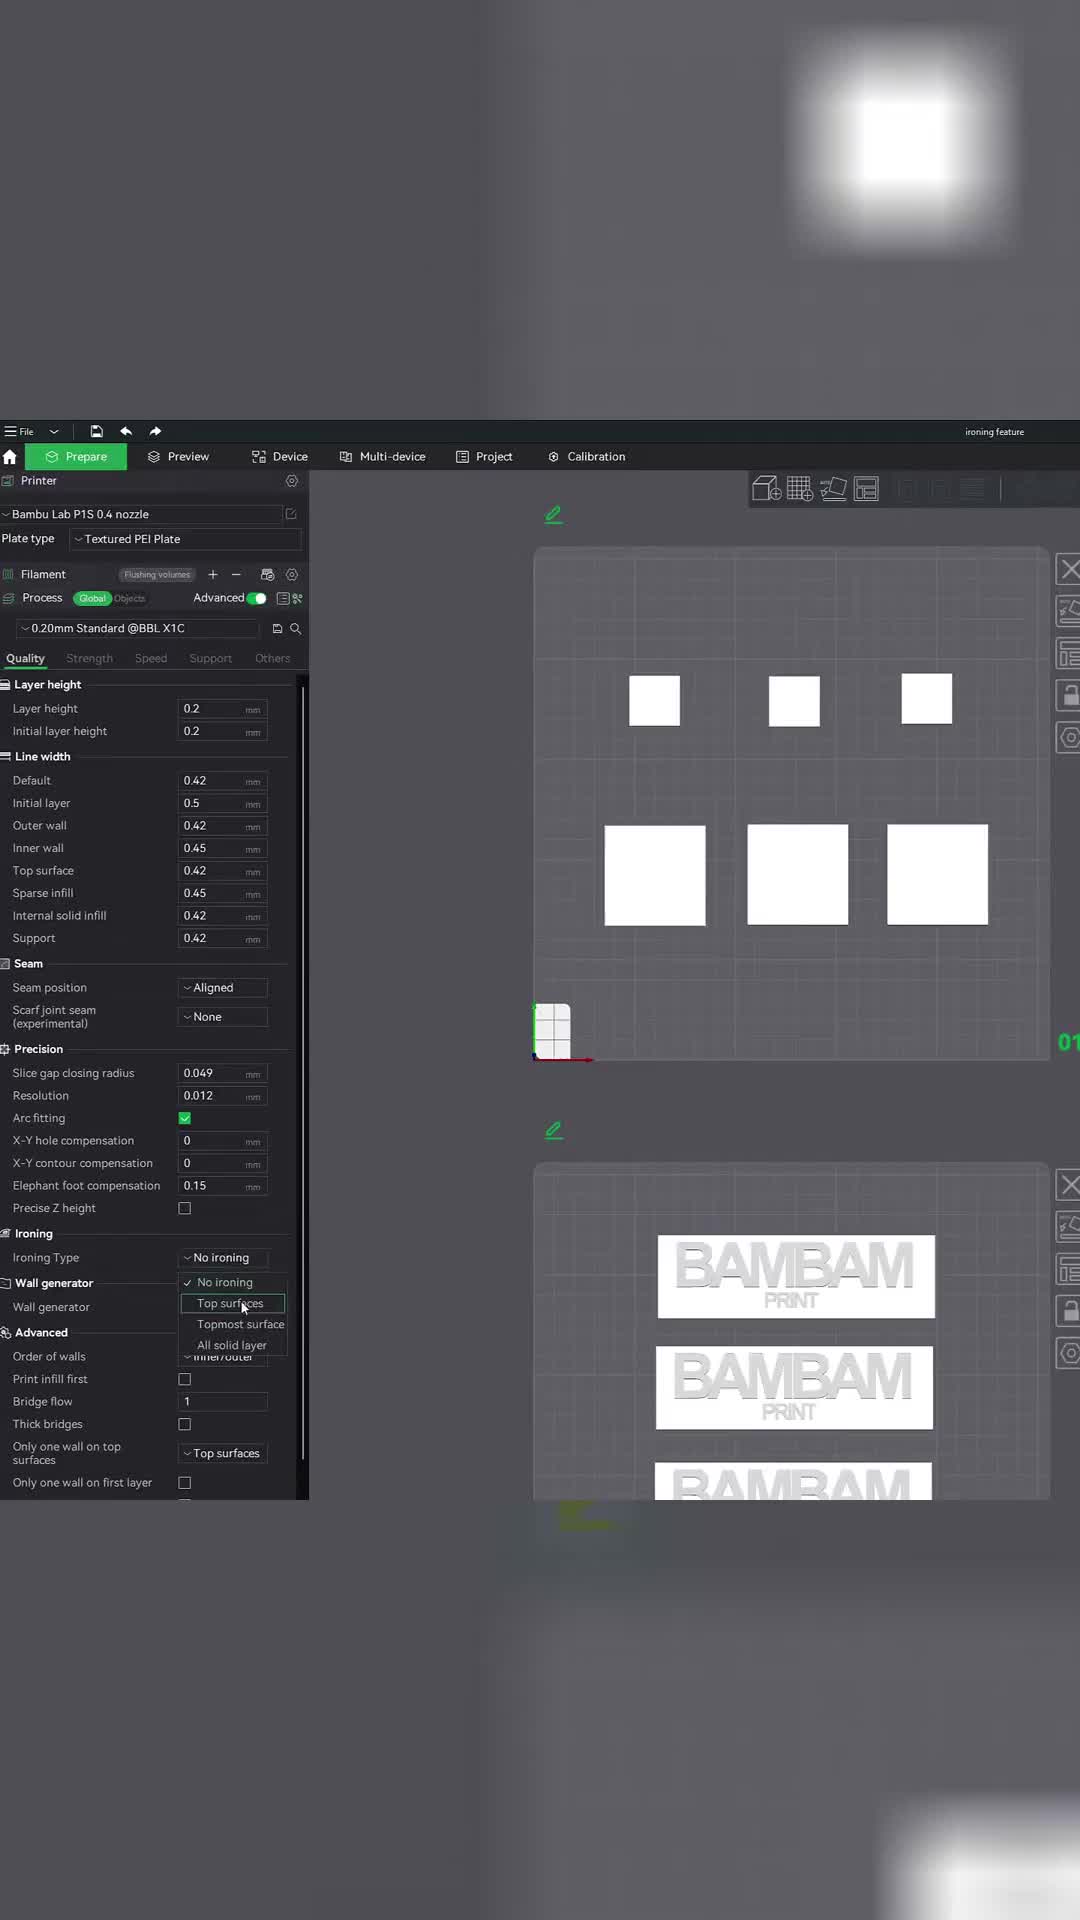Click the AMS filament sync icon

tap(267, 574)
